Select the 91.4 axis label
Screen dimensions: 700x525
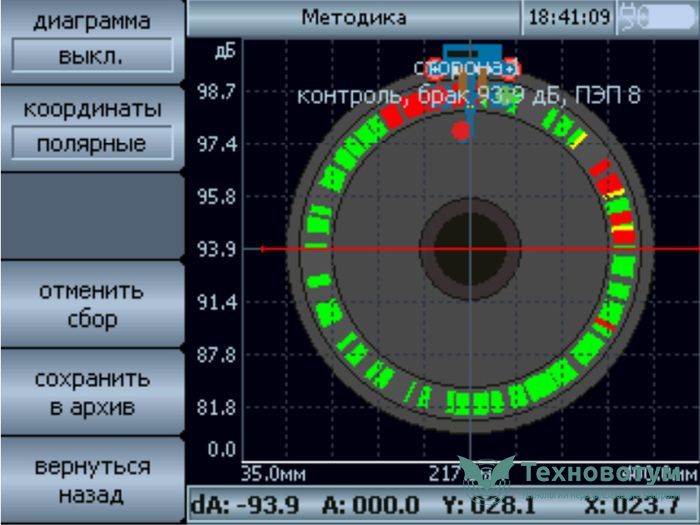point(217,303)
